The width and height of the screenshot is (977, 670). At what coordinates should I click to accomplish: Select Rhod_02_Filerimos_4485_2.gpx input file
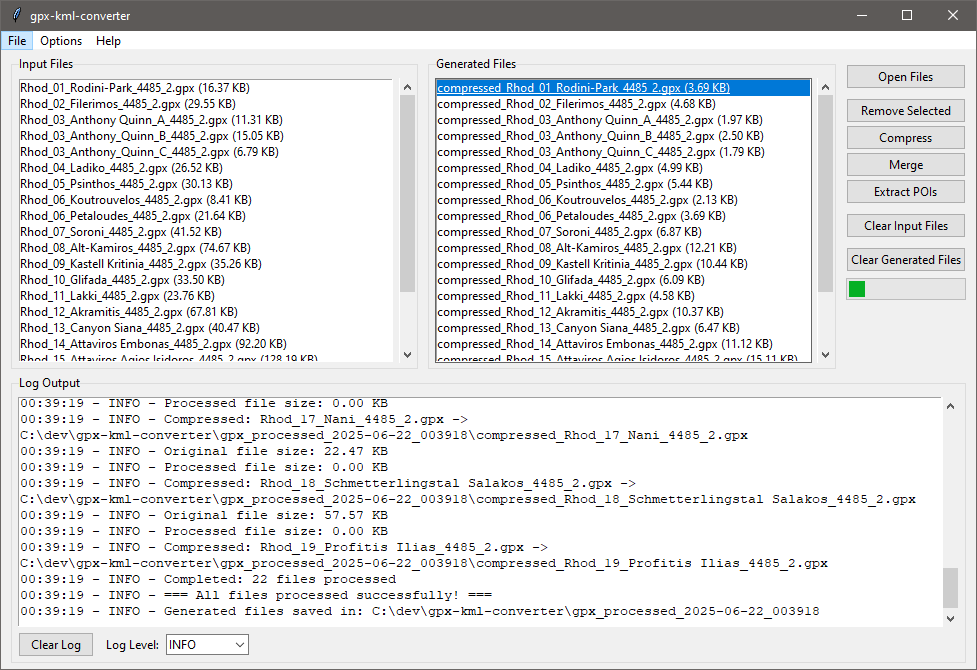point(206,104)
